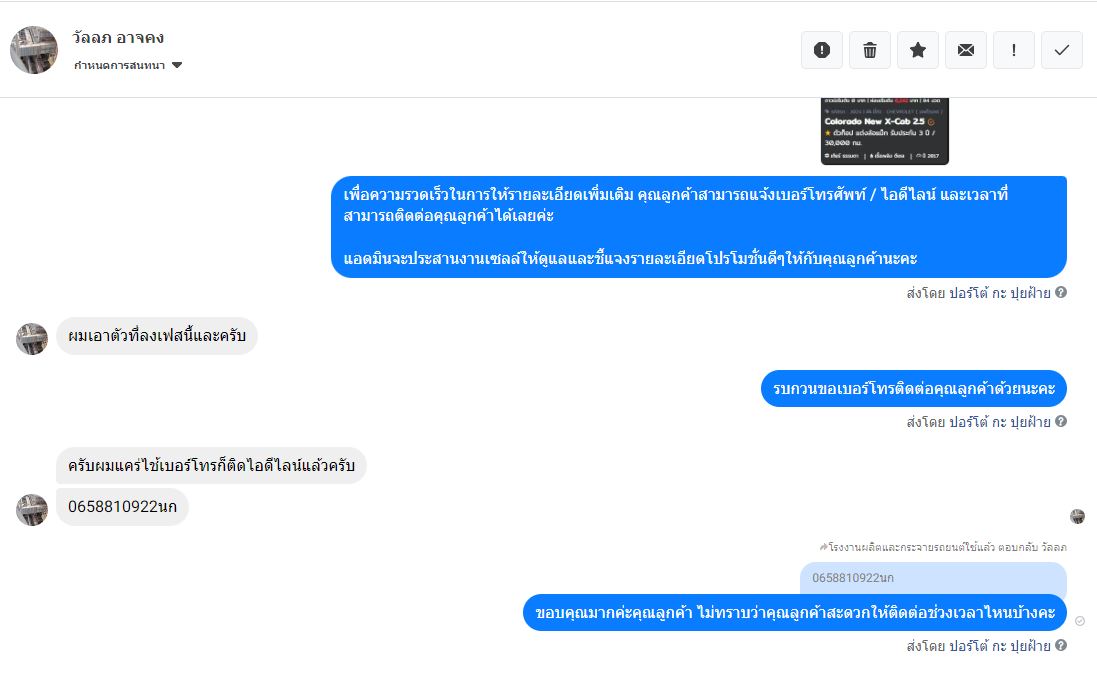This screenshot has width=1097, height=679.
Task: Open the conversation assignment dropdown arrow
Action: pos(177,65)
